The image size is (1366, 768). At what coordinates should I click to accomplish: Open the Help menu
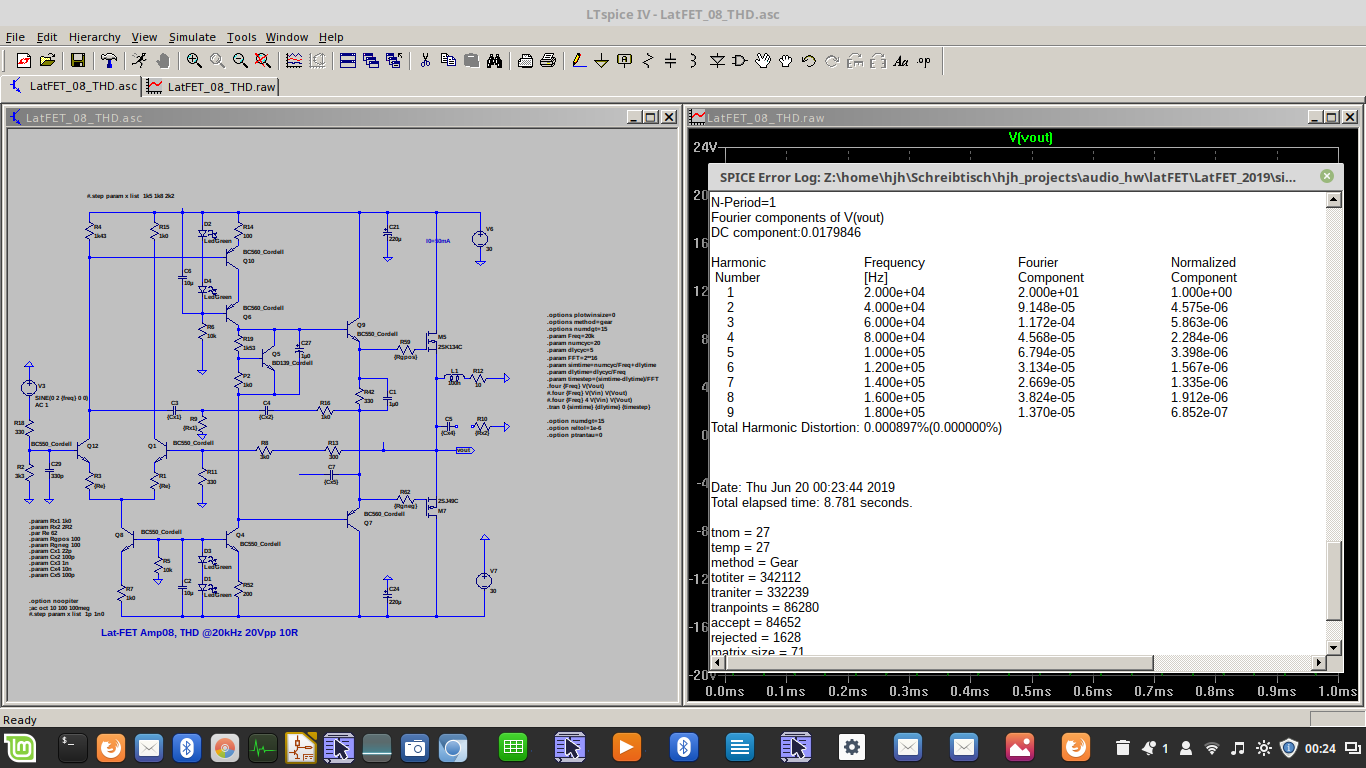pyautogui.click(x=331, y=37)
